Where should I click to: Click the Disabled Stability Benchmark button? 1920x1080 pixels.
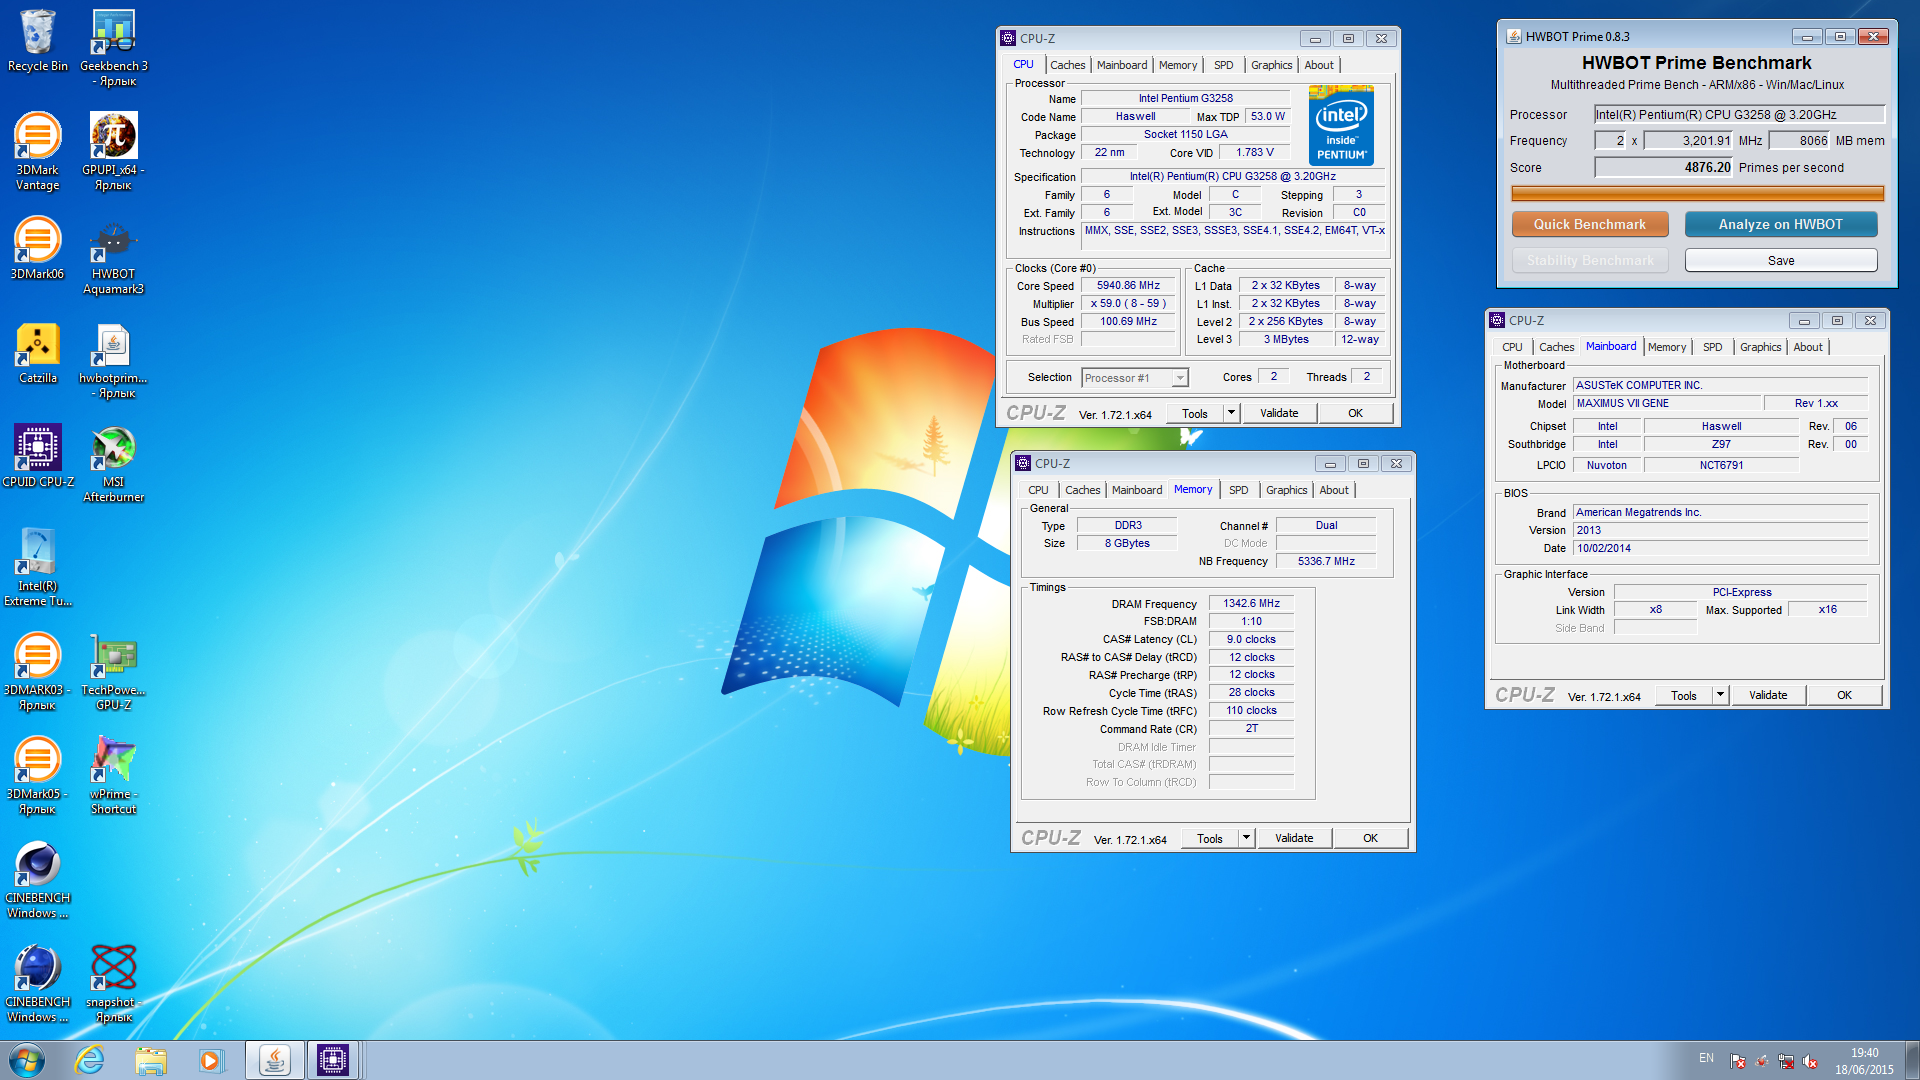click(x=1590, y=260)
